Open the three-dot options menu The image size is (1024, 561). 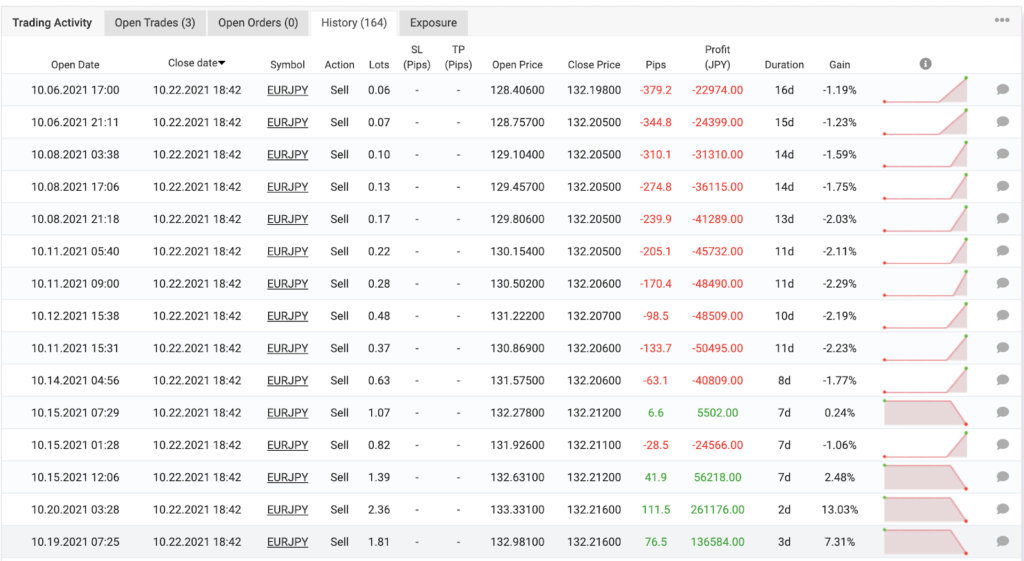(1001, 21)
